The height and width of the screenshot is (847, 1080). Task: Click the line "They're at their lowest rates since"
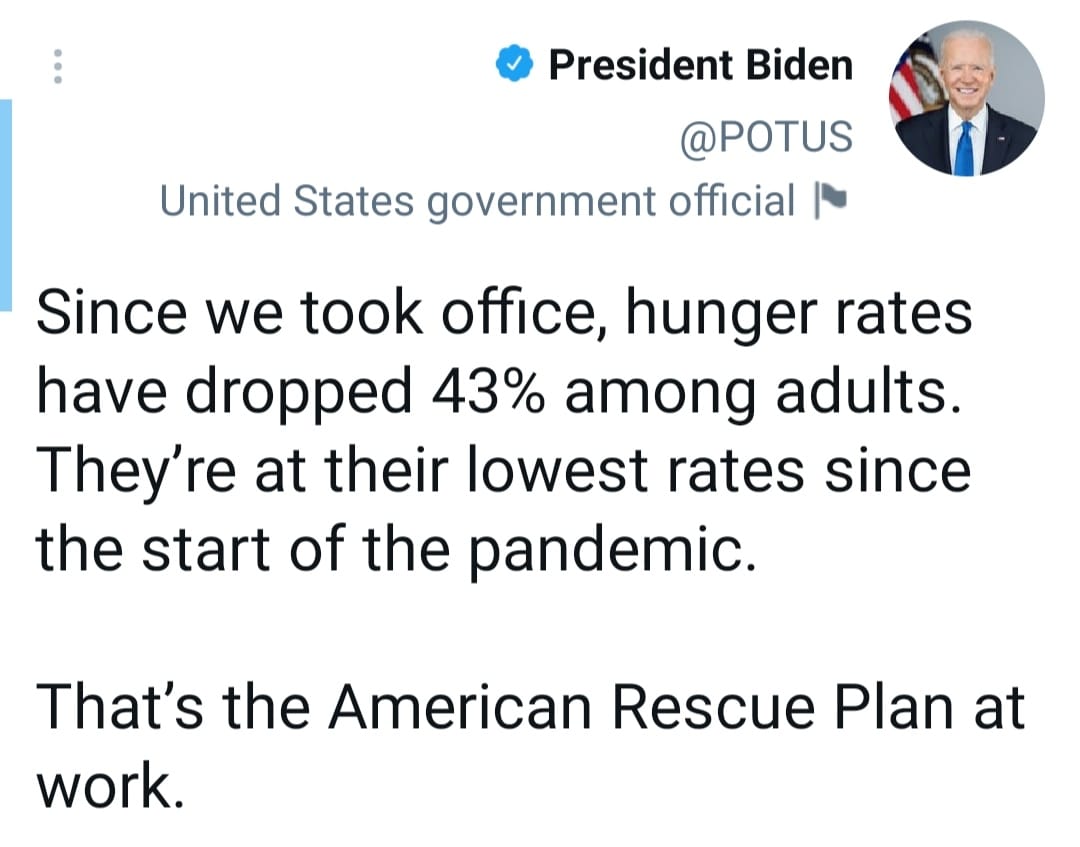pyautogui.click(x=503, y=471)
